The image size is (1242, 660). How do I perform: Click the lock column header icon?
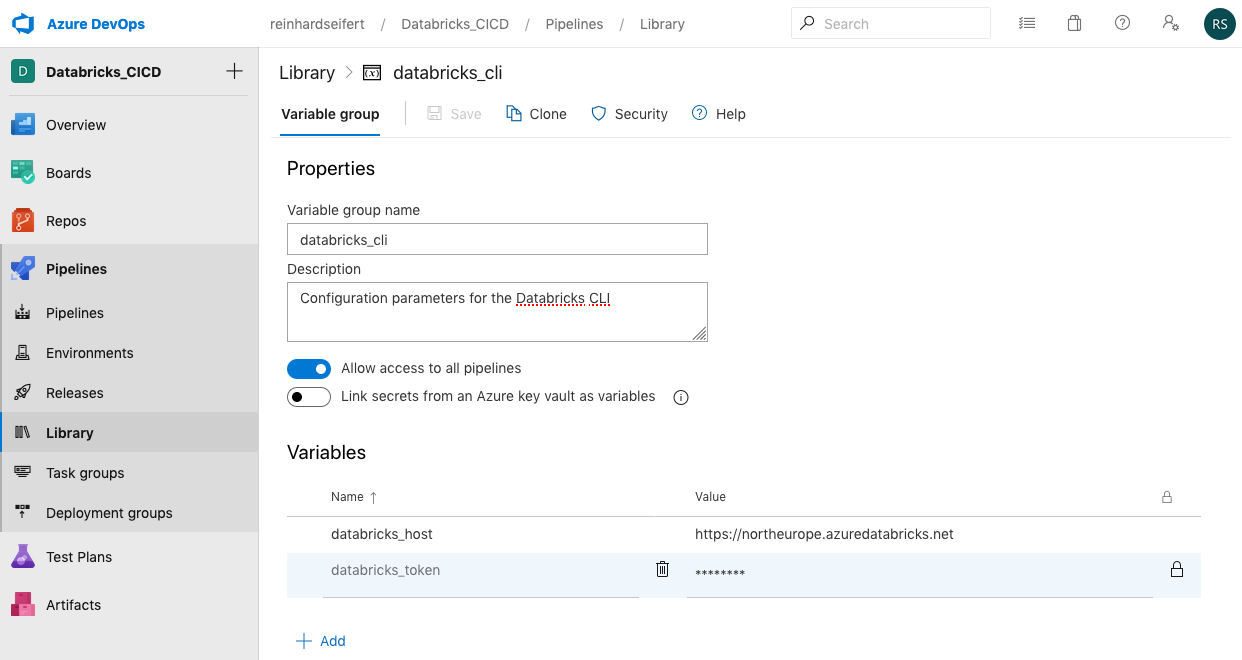pyautogui.click(x=1167, y=497)
